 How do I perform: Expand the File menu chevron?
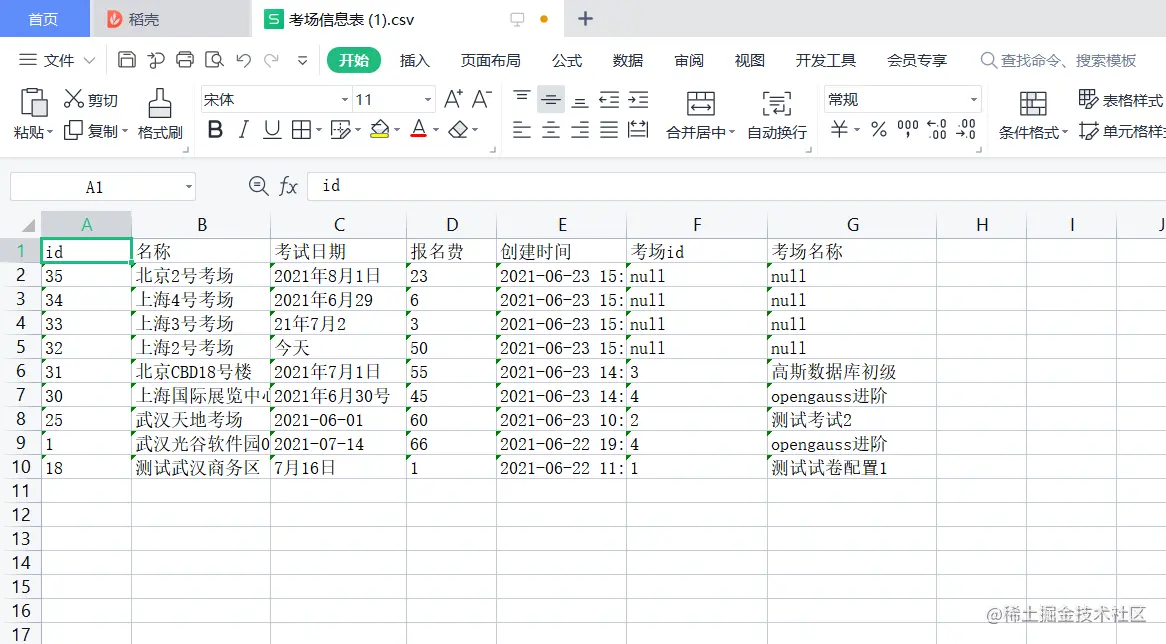point(89,60)
